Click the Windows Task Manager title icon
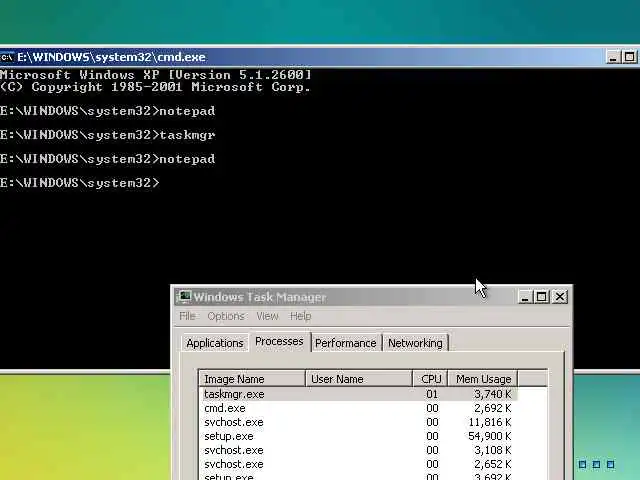 coord(185,297)
